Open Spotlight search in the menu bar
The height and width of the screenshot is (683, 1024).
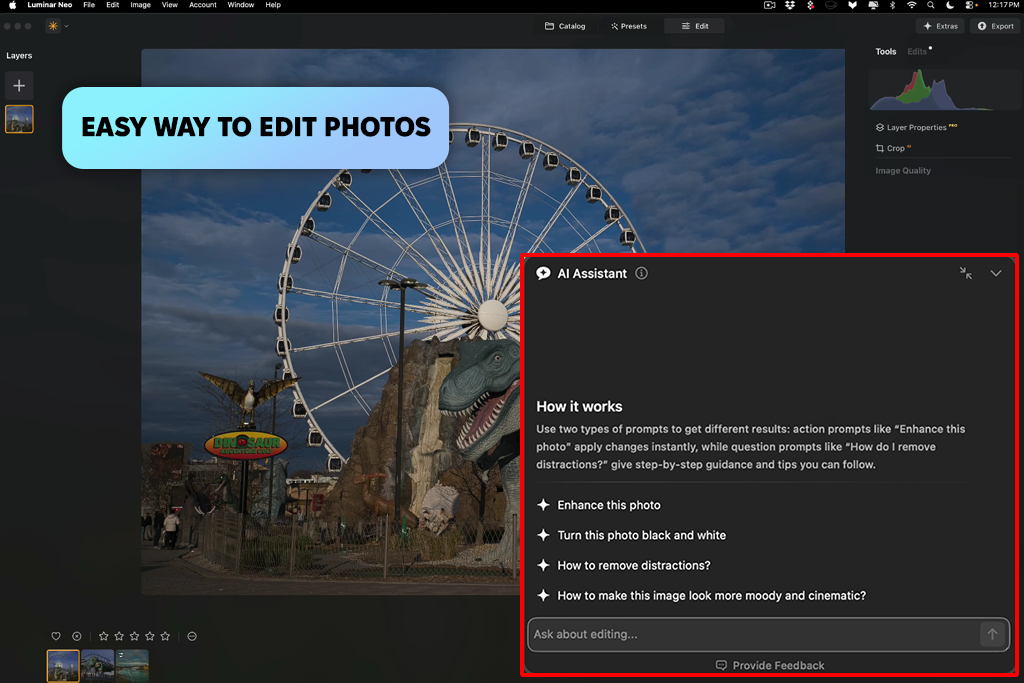[x=931, y=5]
